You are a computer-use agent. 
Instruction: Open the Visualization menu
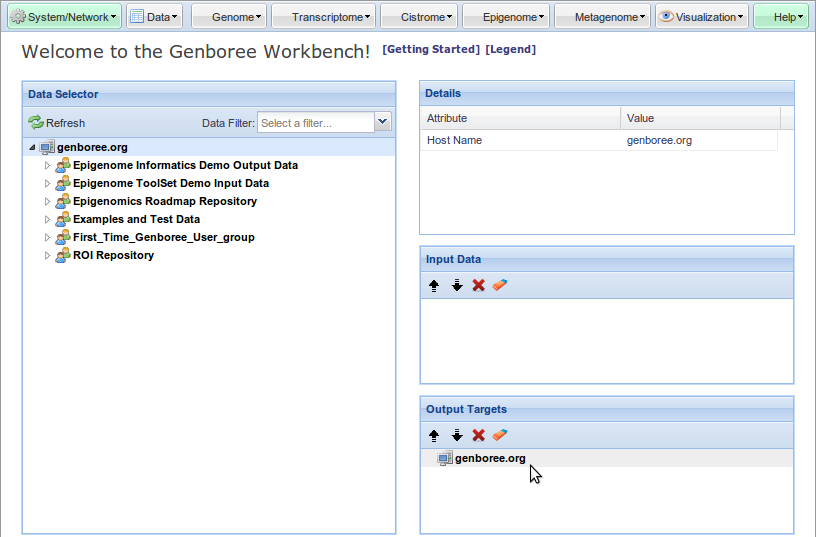pos(702,17)
